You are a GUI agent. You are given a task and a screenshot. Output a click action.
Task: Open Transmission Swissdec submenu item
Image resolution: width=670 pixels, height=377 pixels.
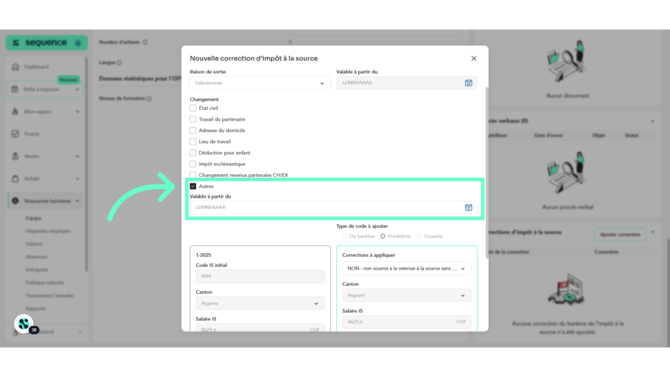click(x=50, y=295)
